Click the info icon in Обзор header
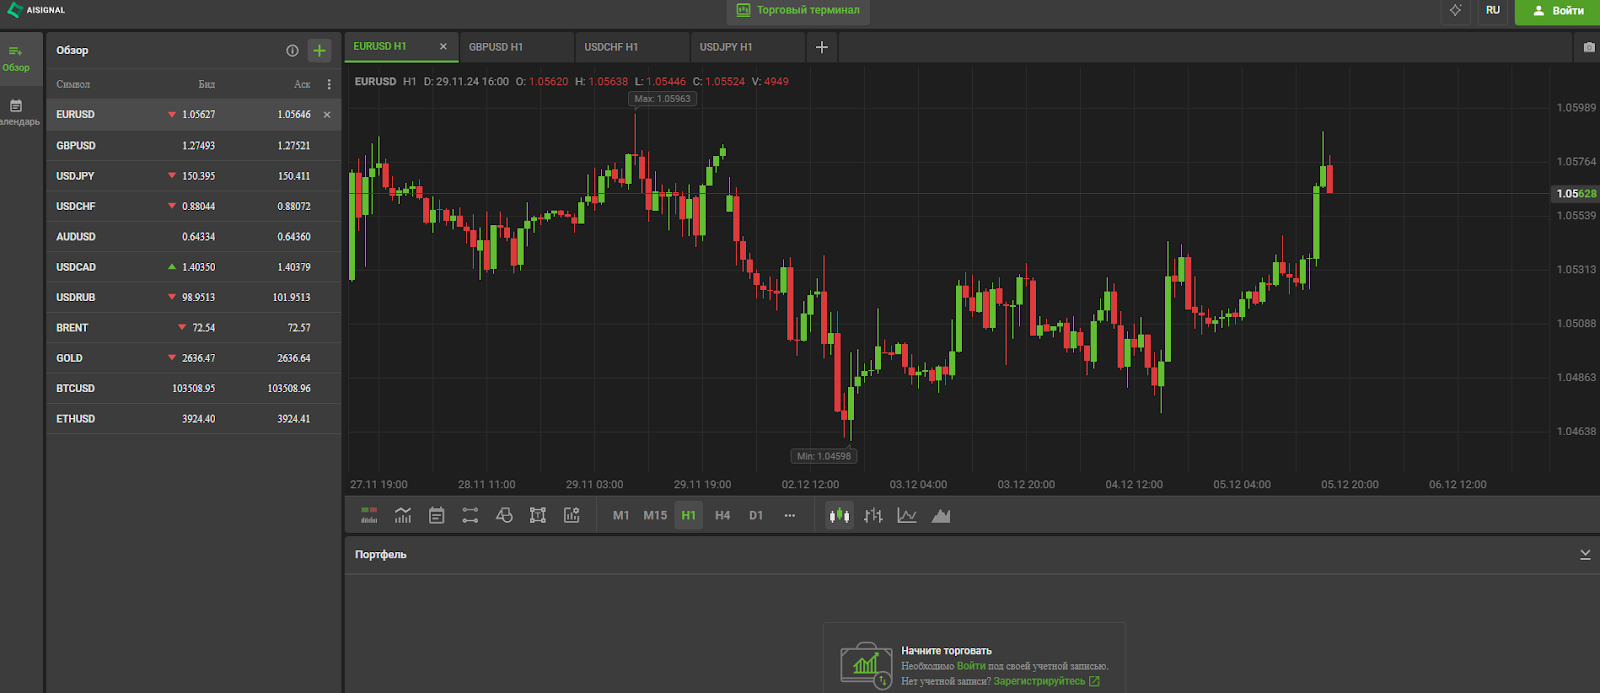Image resolution: width=1600 pixels, height=693 pixels. point(292,50)
